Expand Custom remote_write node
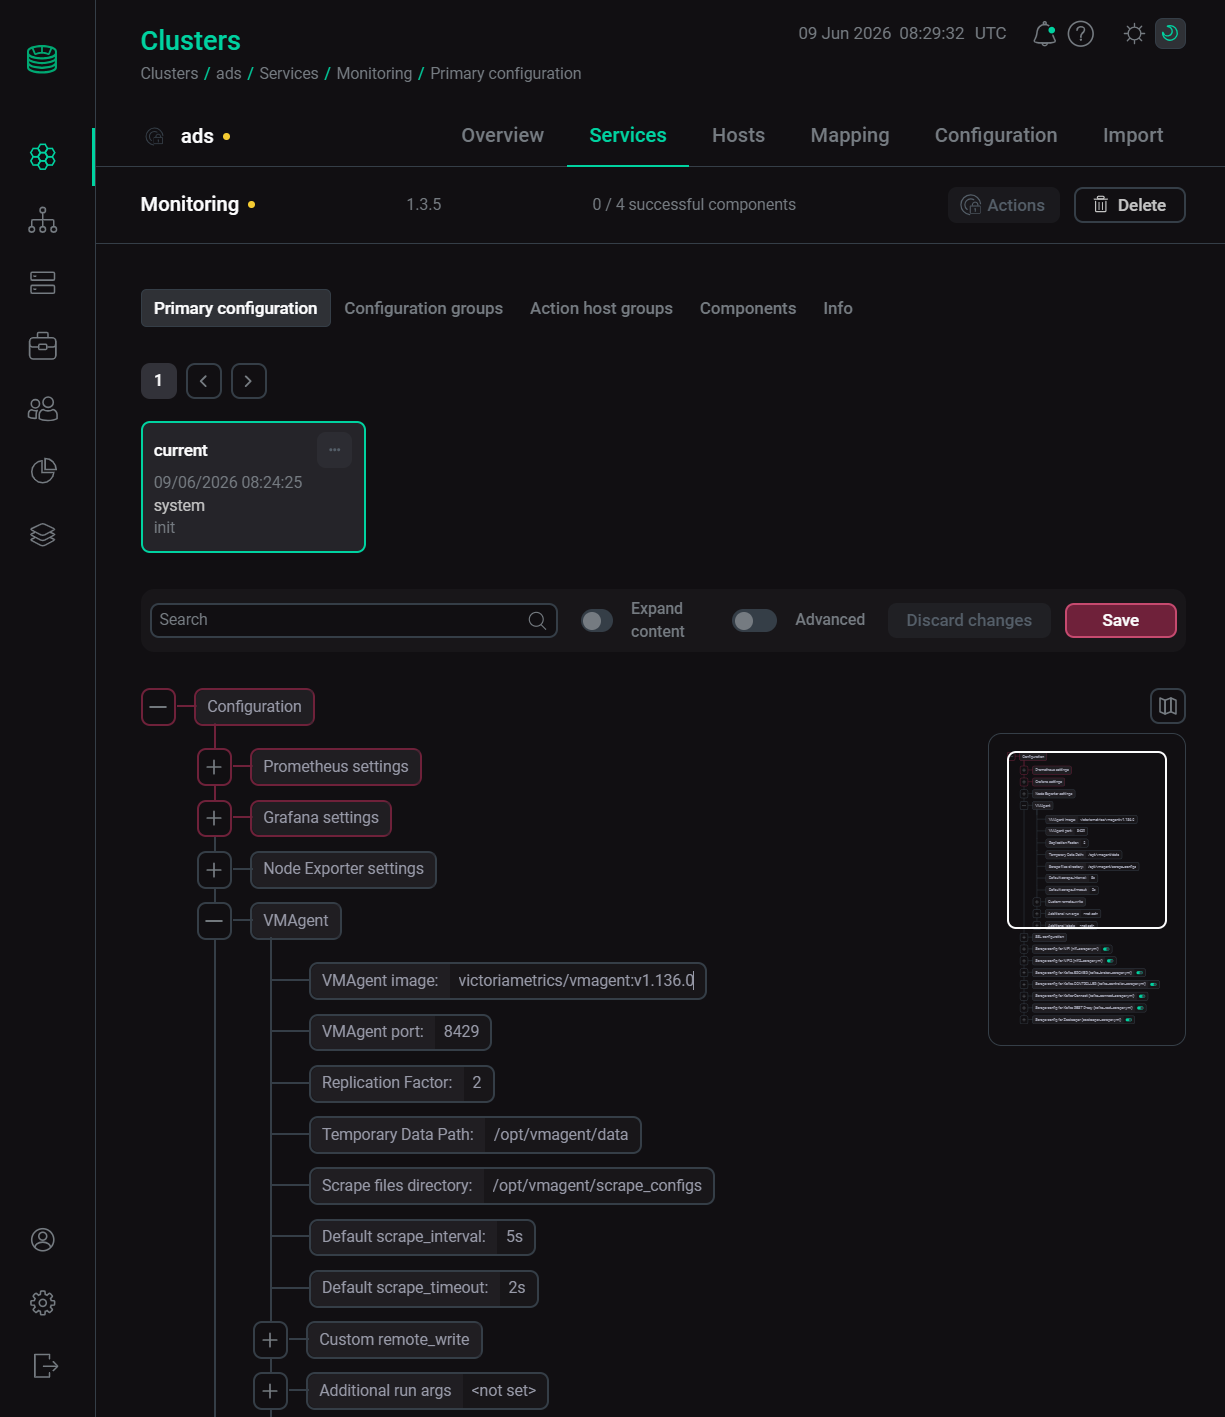The image size is (1225, 1417). 270,1340
